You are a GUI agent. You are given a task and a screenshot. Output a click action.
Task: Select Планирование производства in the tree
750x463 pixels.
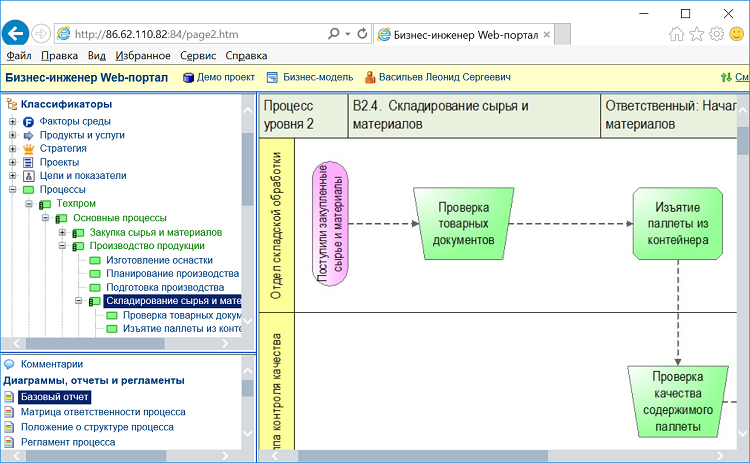pyautogui.click(x=172, y=273)
